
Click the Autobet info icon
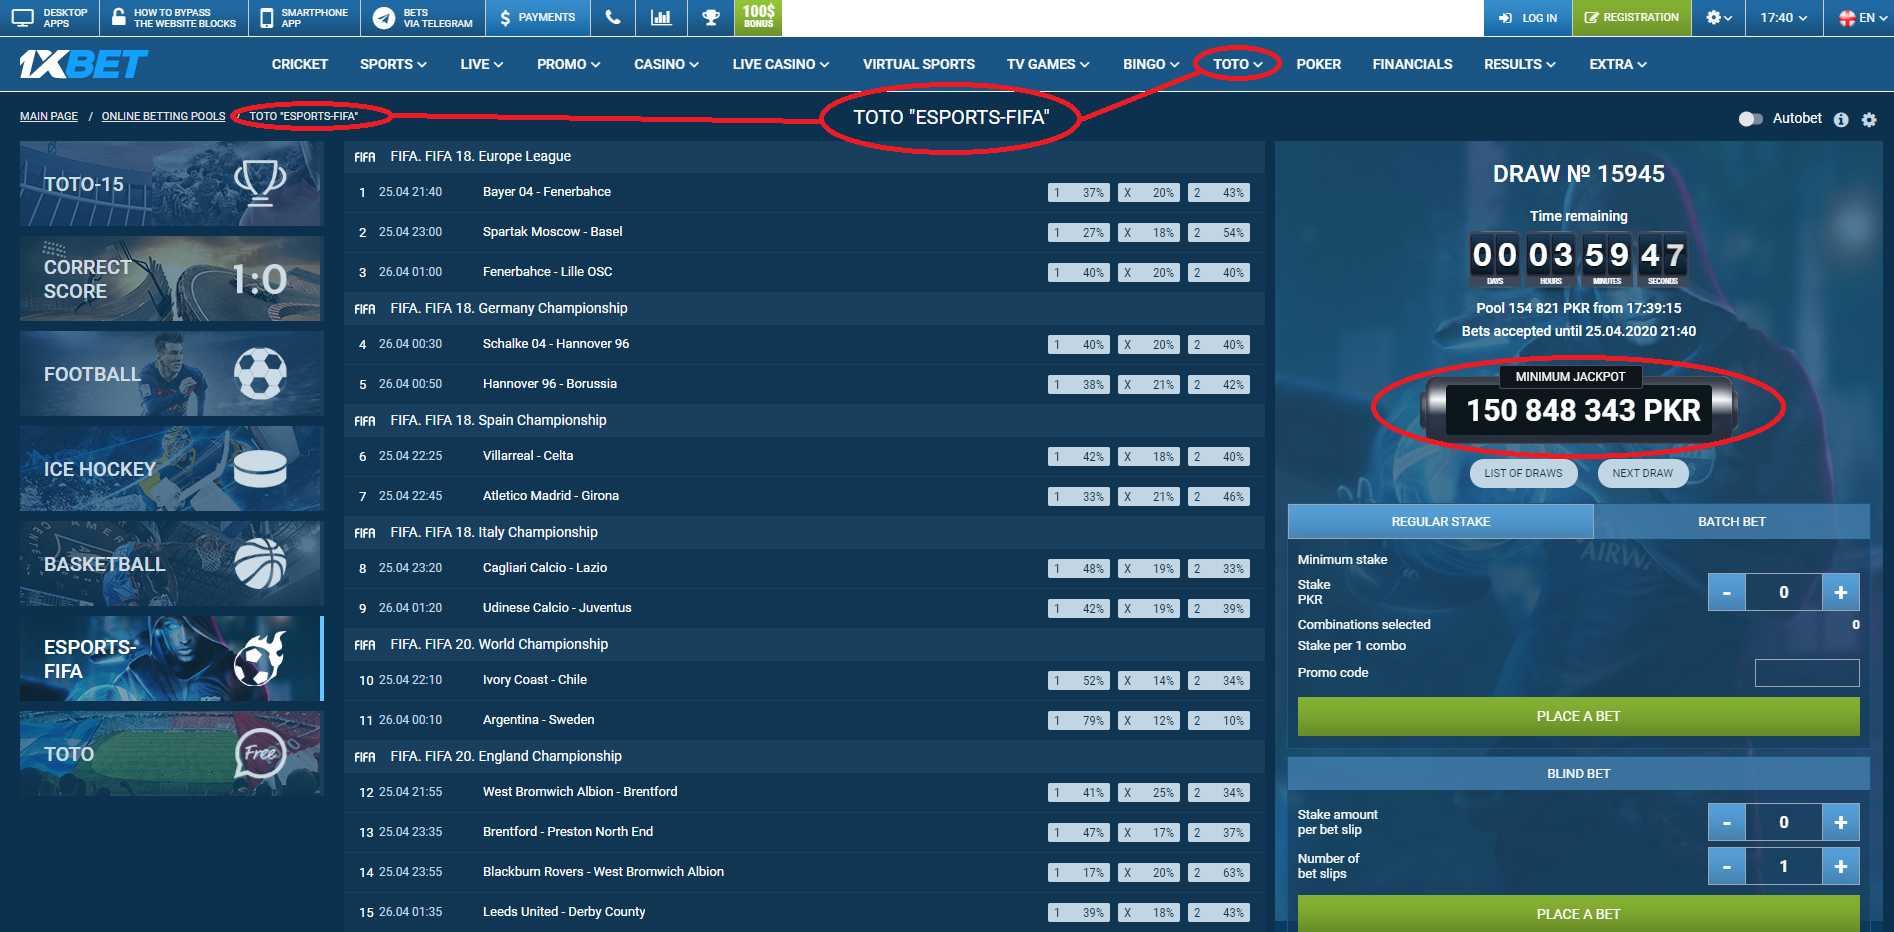tap(1841, 119)
